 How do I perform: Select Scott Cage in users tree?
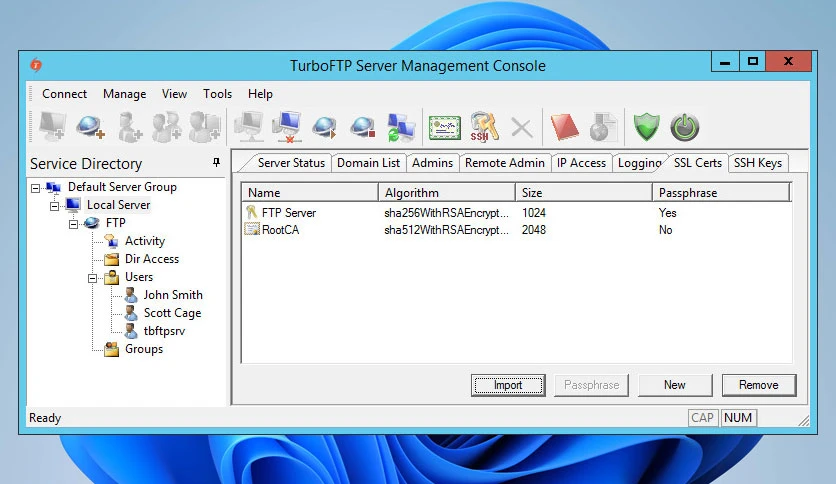pyautogui.click(x=172, y=313)
